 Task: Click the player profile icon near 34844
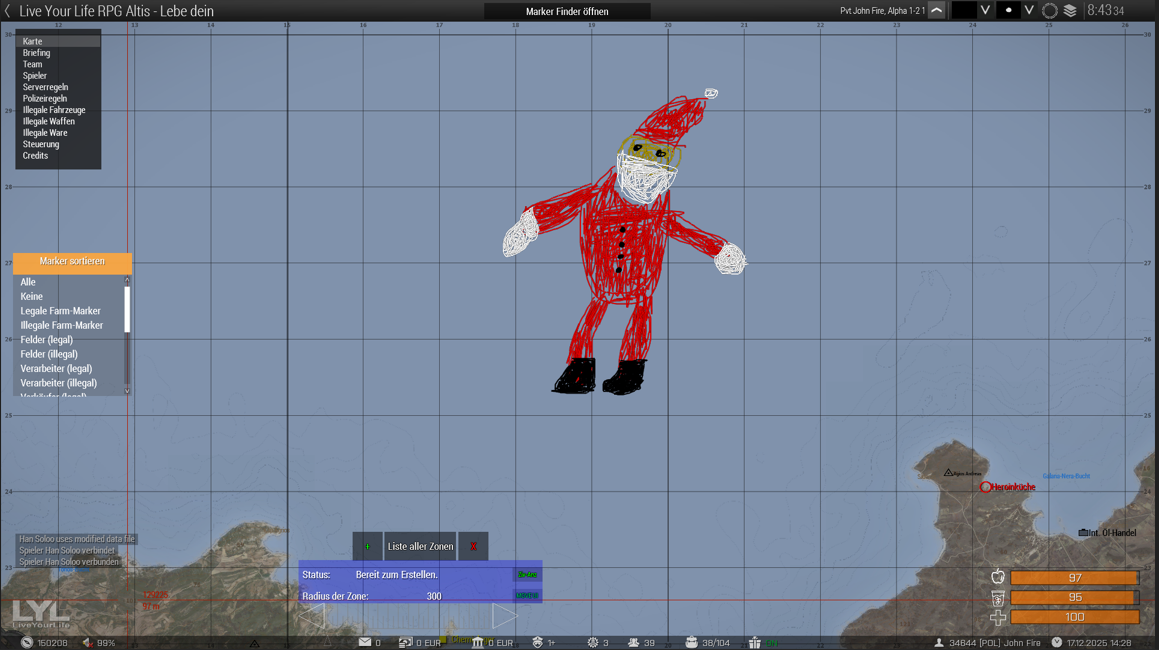pos(939,643)
